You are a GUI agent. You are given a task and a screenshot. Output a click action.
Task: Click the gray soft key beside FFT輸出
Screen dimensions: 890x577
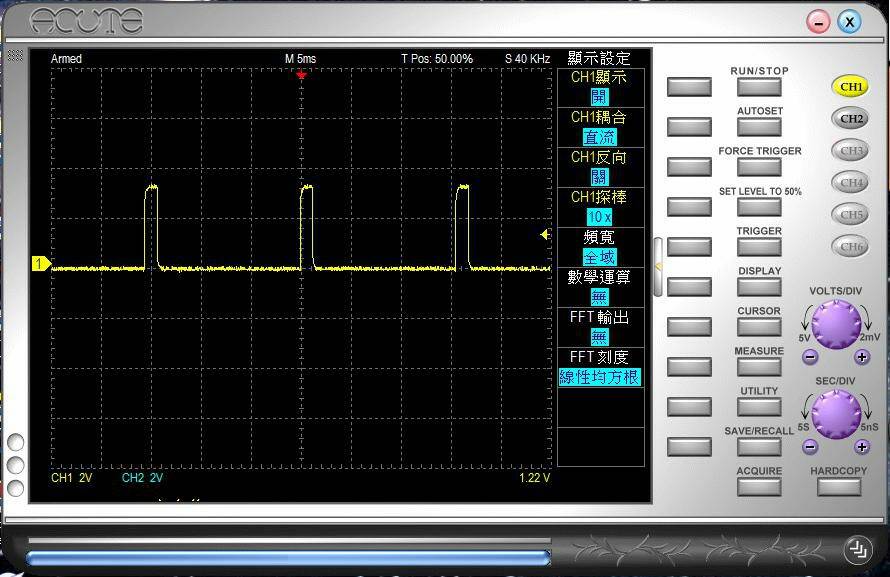689,327
